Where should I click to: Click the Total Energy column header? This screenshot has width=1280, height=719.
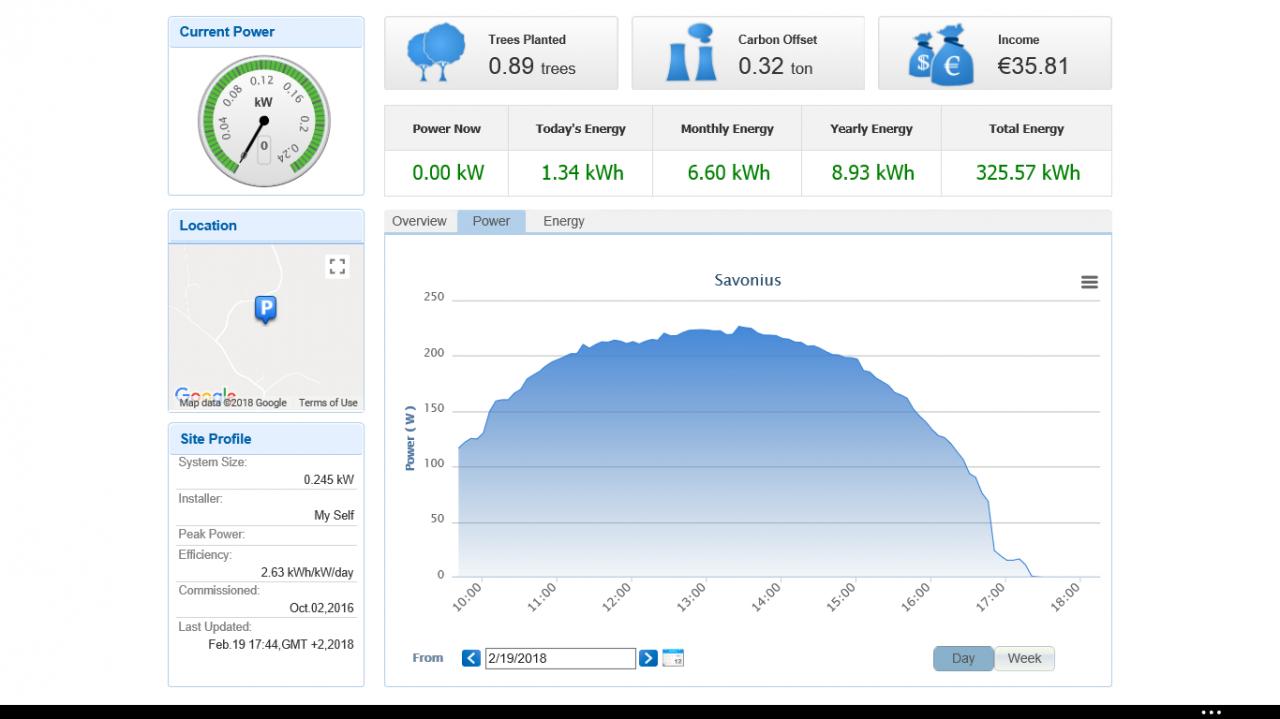(x=1026, y=128)
